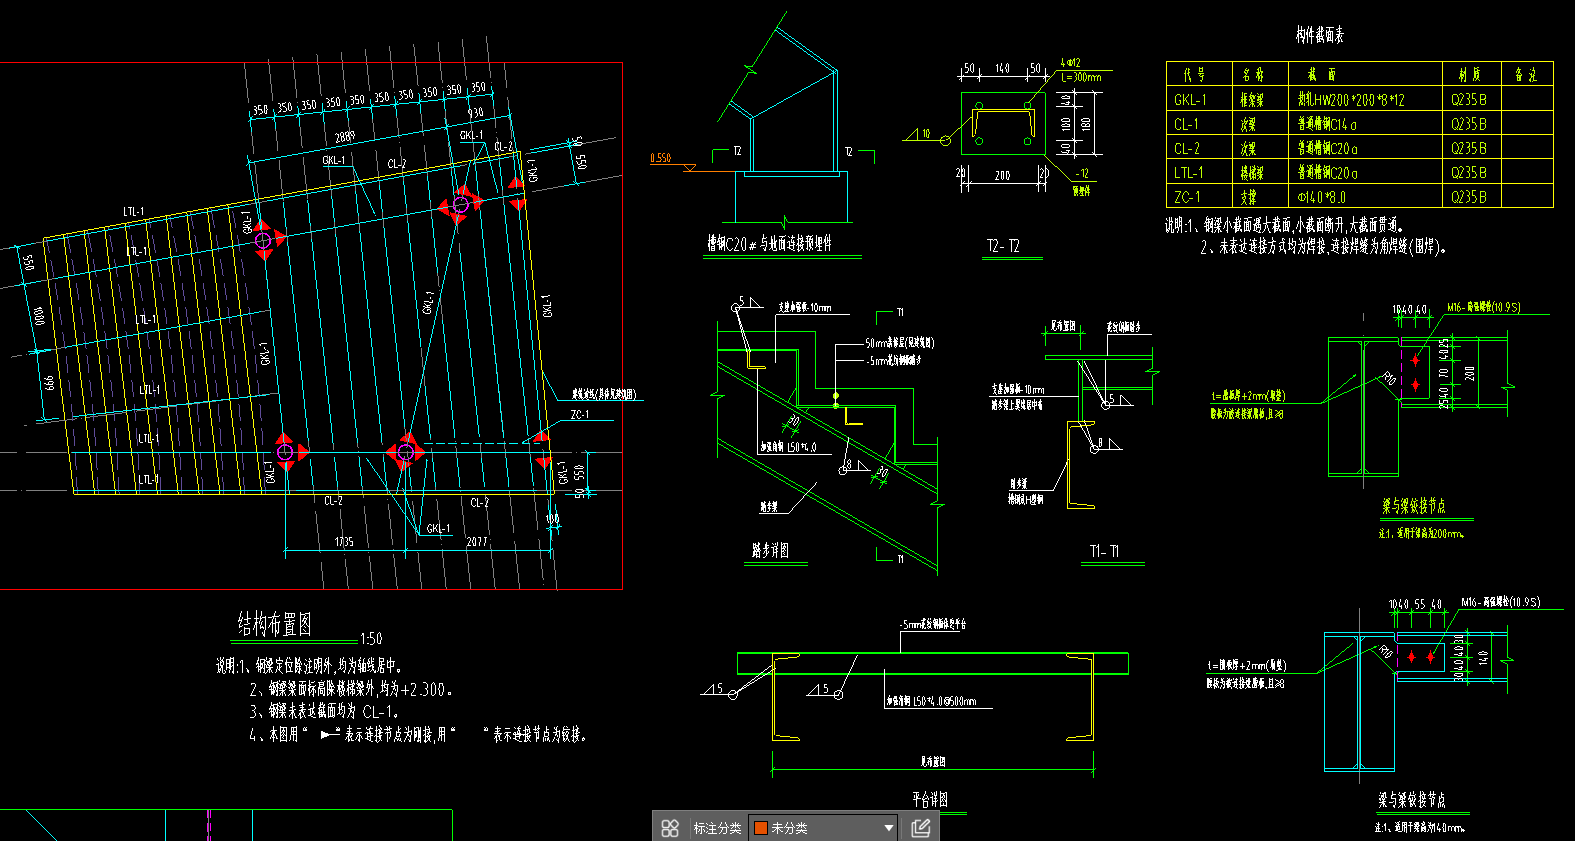
Task: Click the ZC-1 label in the layout plan
Action: click(580, 415)
